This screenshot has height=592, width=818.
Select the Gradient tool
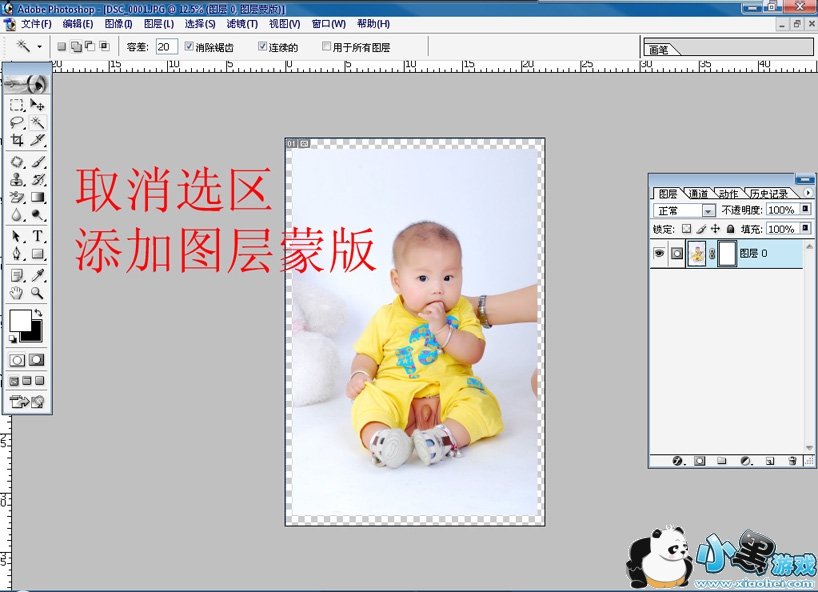(37, 197)
